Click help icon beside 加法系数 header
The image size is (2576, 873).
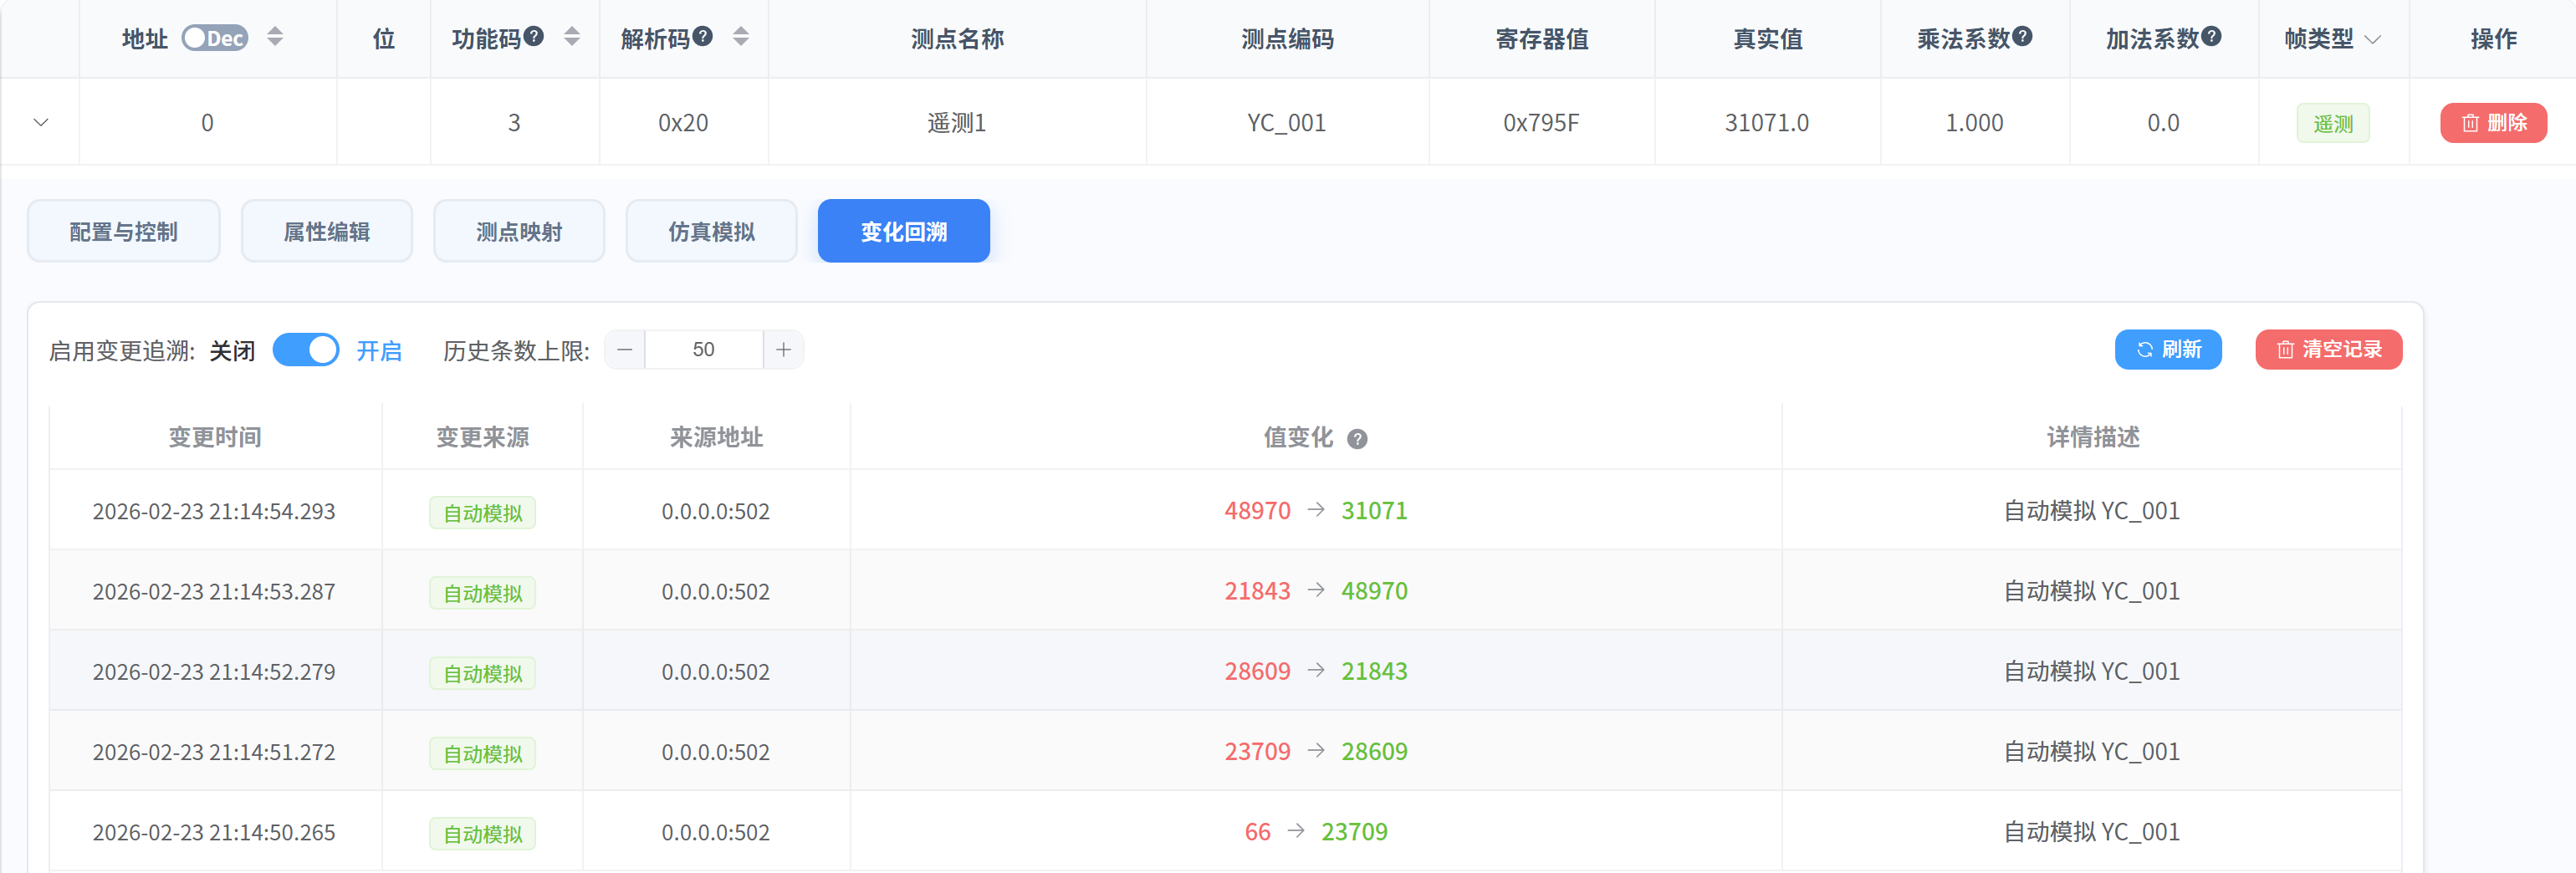coord(2211,37)
